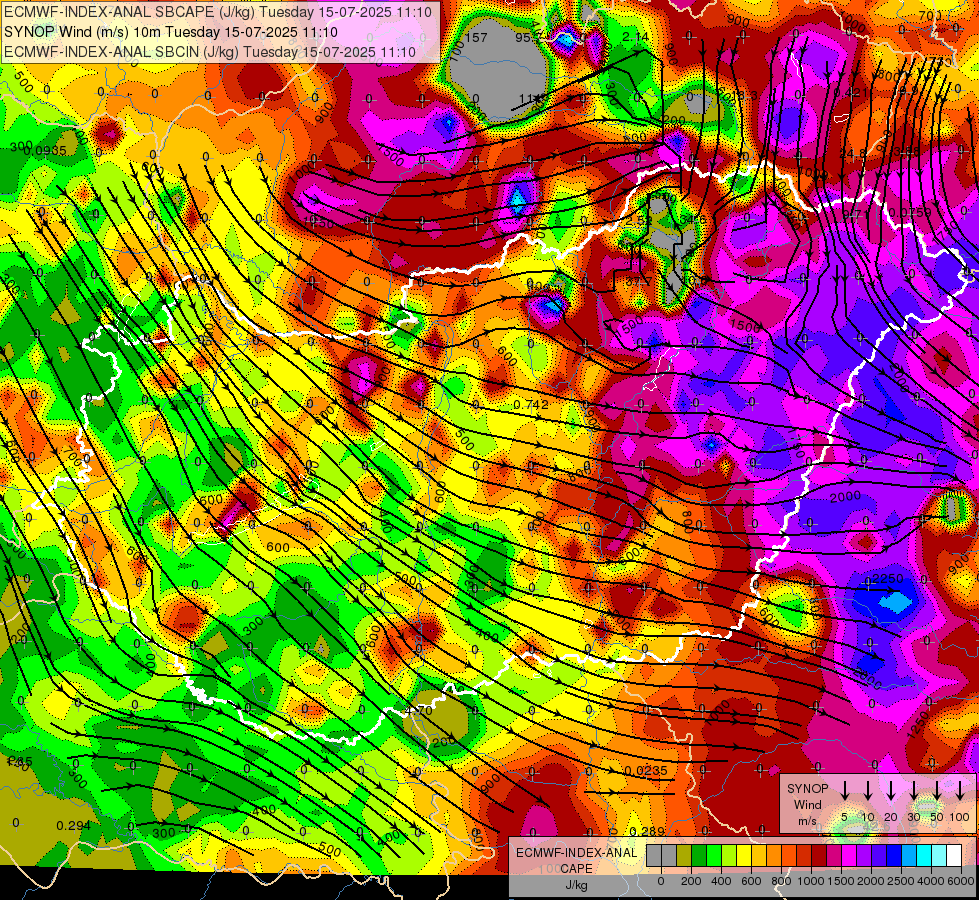Viewport: 979px width, 900px height.
Task: Click the 1500 contour label in the purple area
Action: pos(745,325)
